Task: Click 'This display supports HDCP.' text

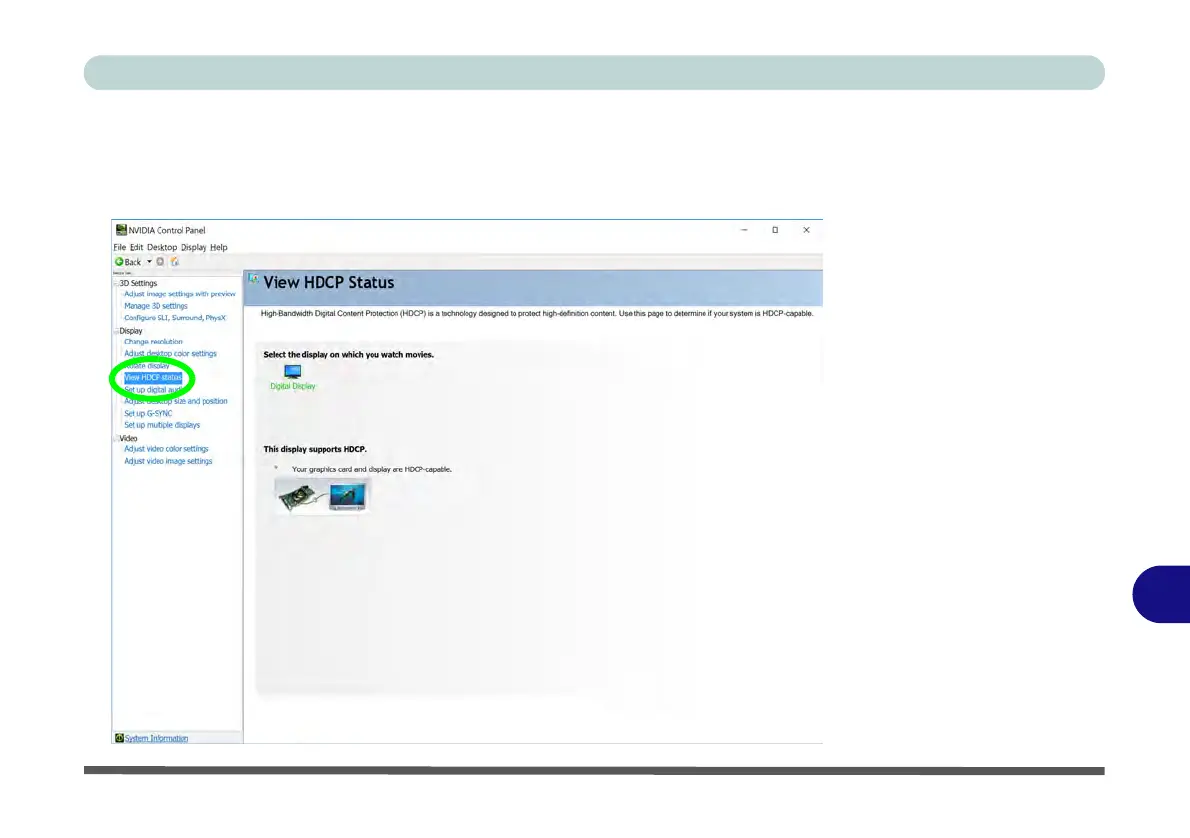Action: coord(315,449)
